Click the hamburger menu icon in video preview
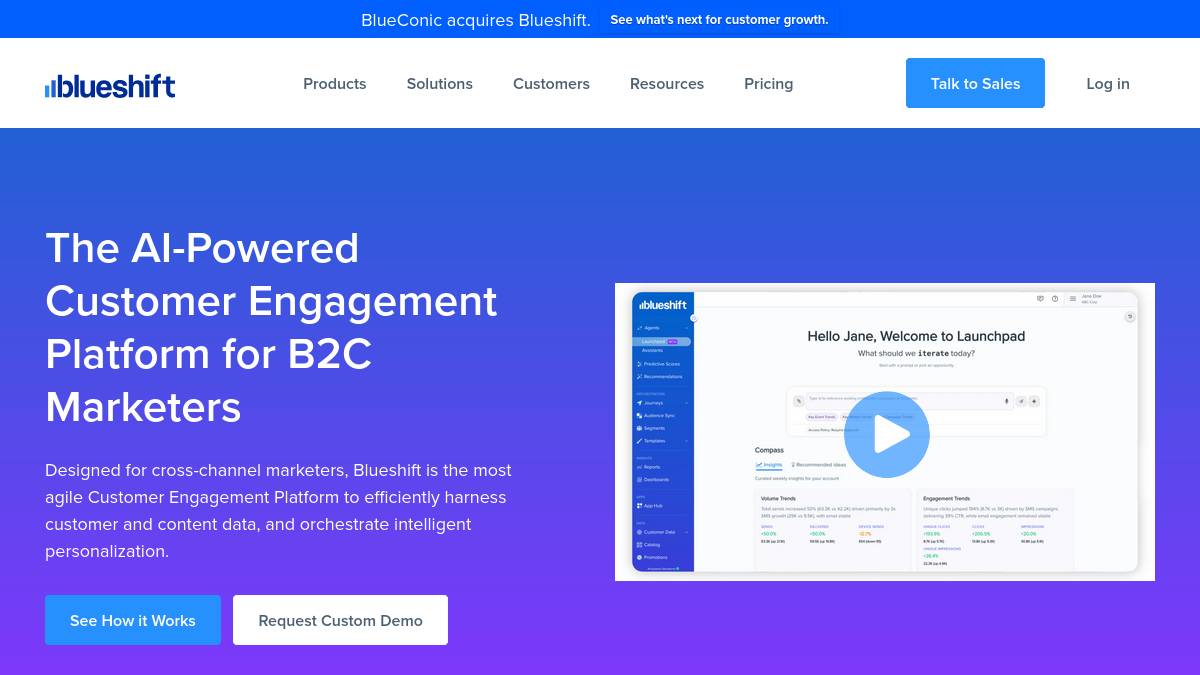Viewport: 1200px width, 675px height. click(x=1073, y=298)
